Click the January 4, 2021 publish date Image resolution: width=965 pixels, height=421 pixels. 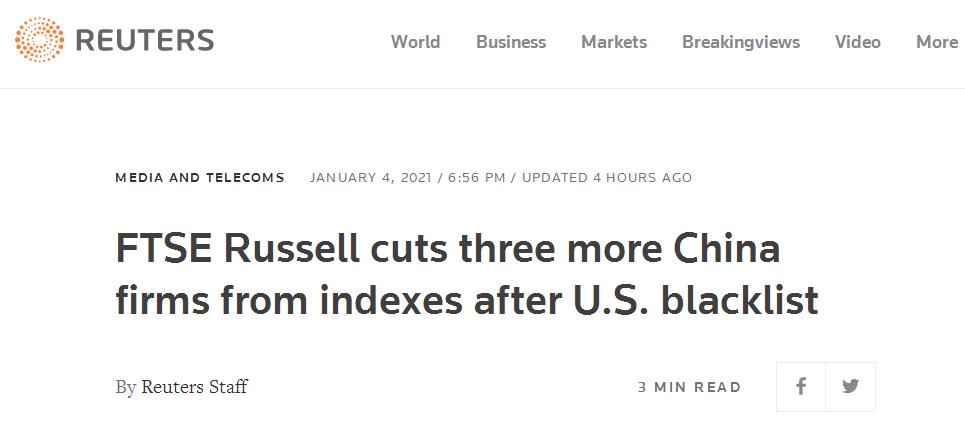click(370, 178)
